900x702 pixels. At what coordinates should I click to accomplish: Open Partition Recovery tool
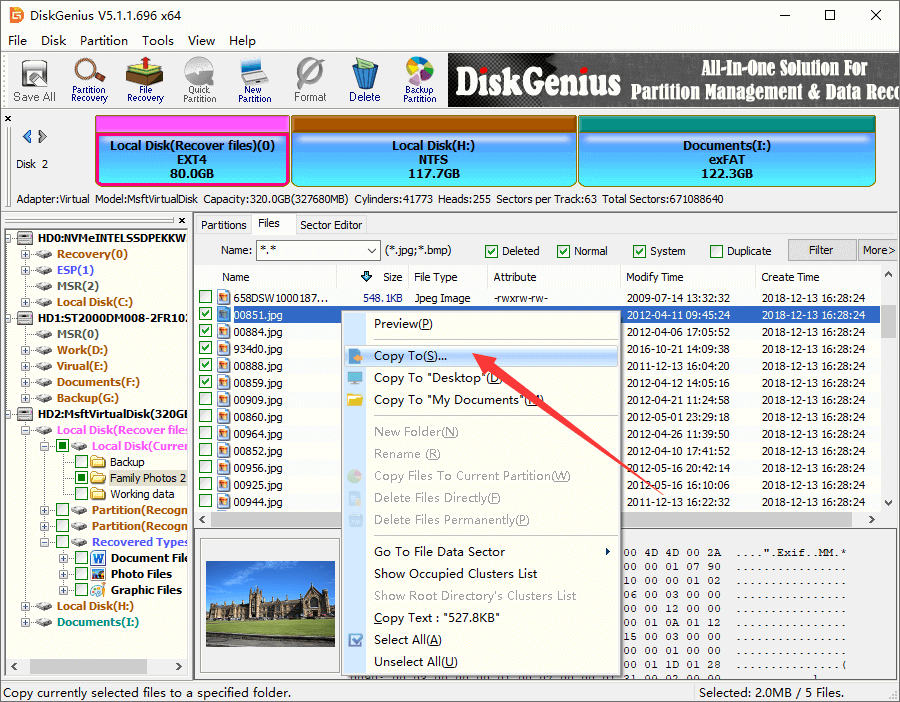click(89, 80)
